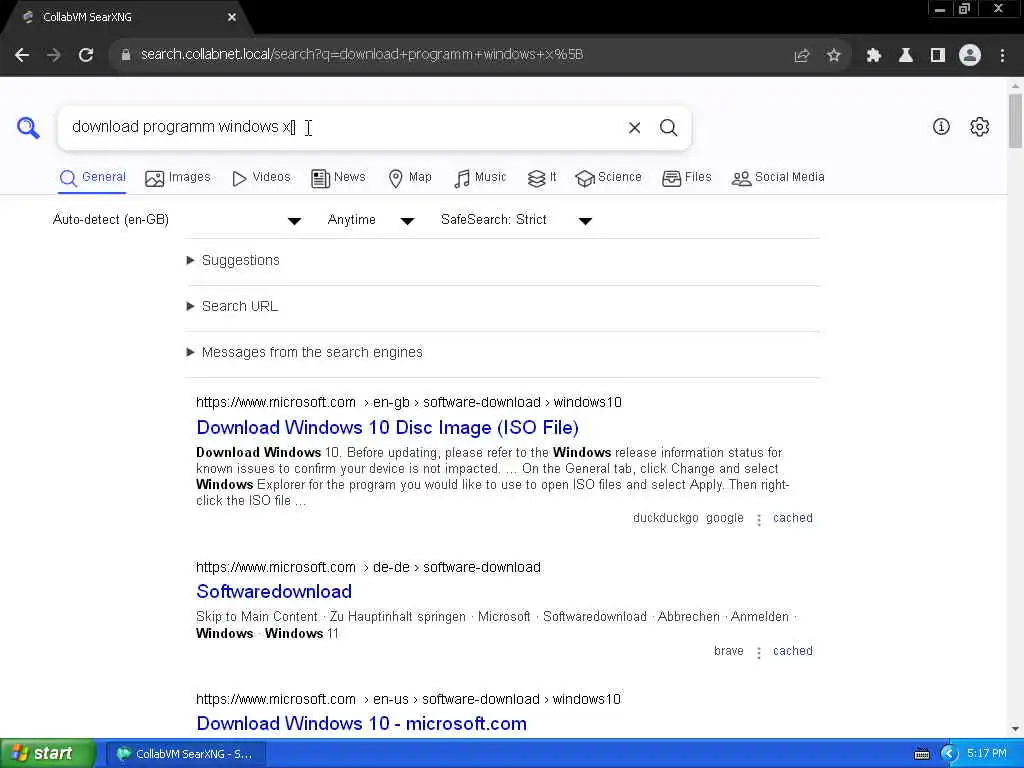Switch to News tab
Viewport: 1024px width, 768px height.
[x=338, y=178]
